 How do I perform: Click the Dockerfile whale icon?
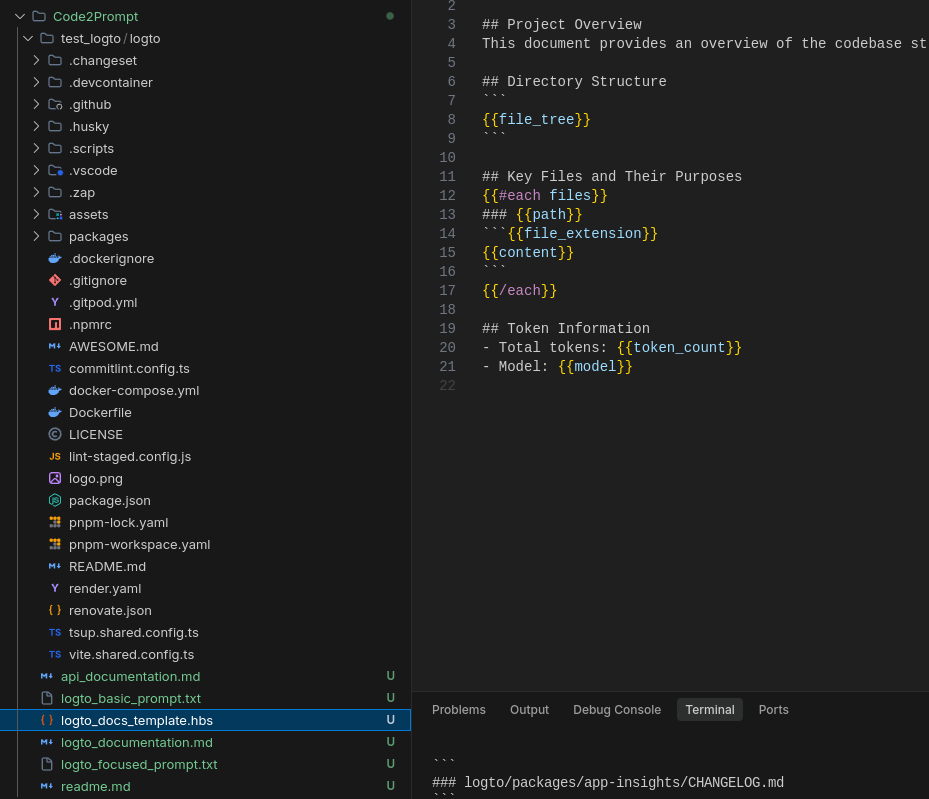(x=55, y=412)
